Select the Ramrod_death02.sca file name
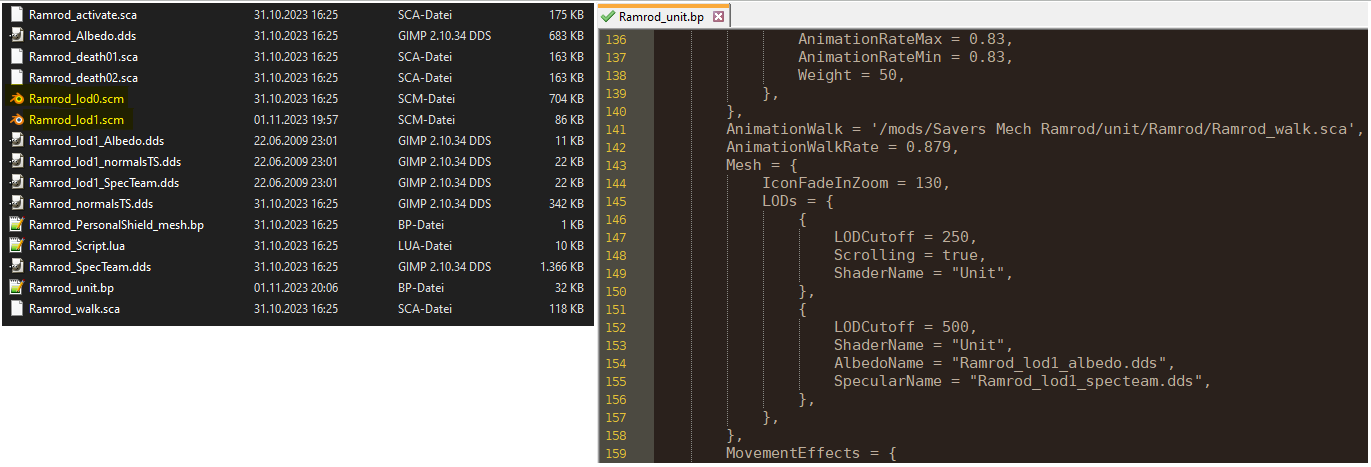 click(x=83, y=77)
